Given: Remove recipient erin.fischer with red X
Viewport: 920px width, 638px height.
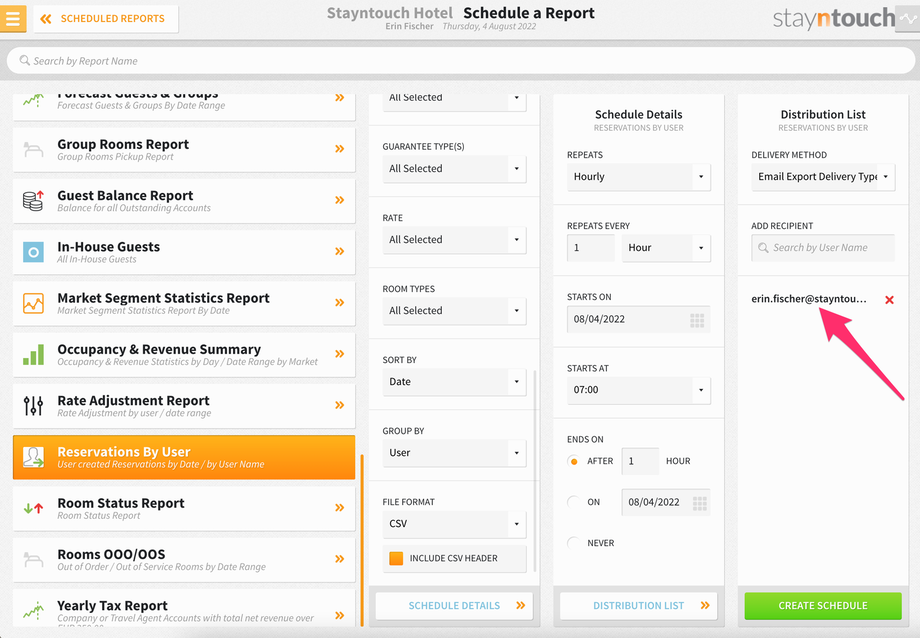Looking at the screenshot, I should (889, 300).
